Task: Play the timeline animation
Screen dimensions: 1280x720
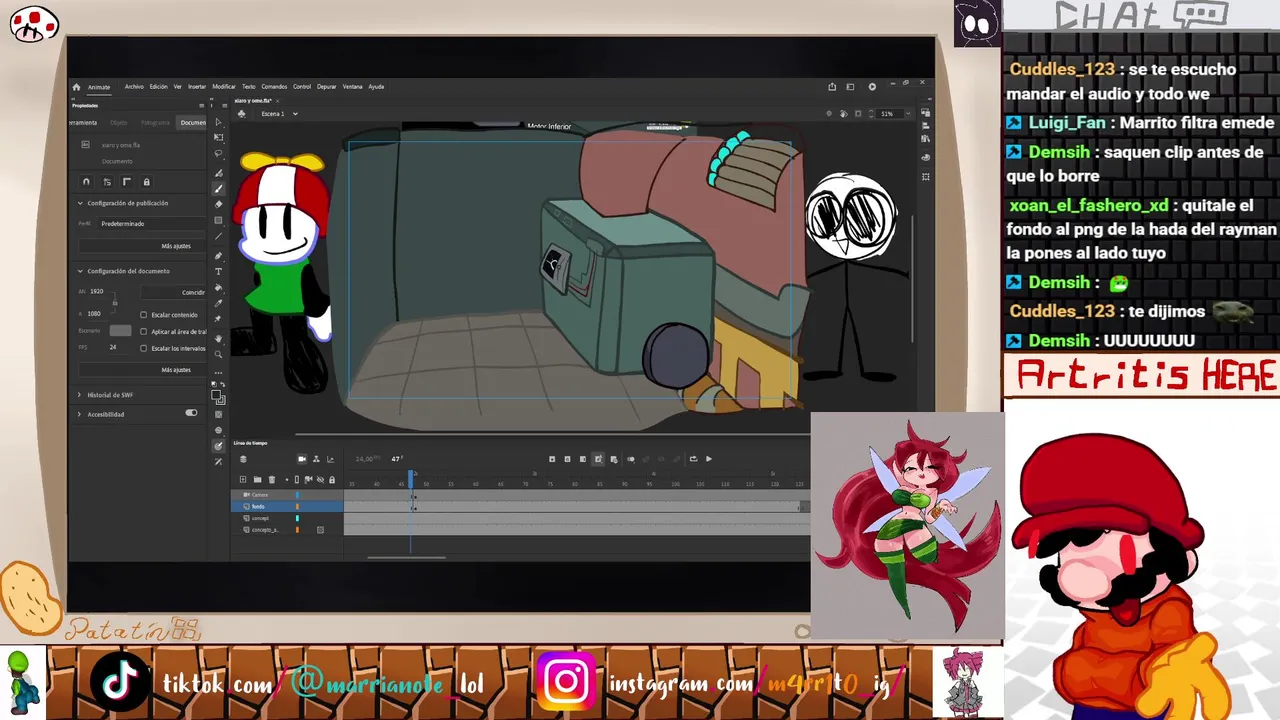Action: [x=709, y=459]
